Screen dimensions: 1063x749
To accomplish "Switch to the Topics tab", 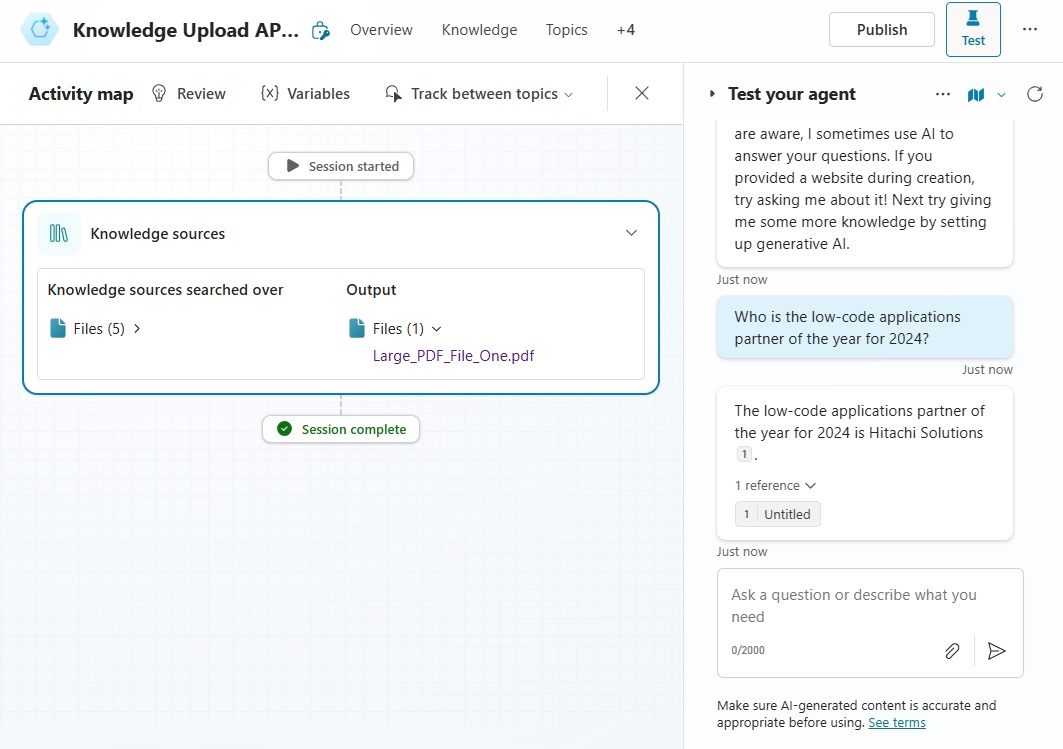I will tap(566, 30).
